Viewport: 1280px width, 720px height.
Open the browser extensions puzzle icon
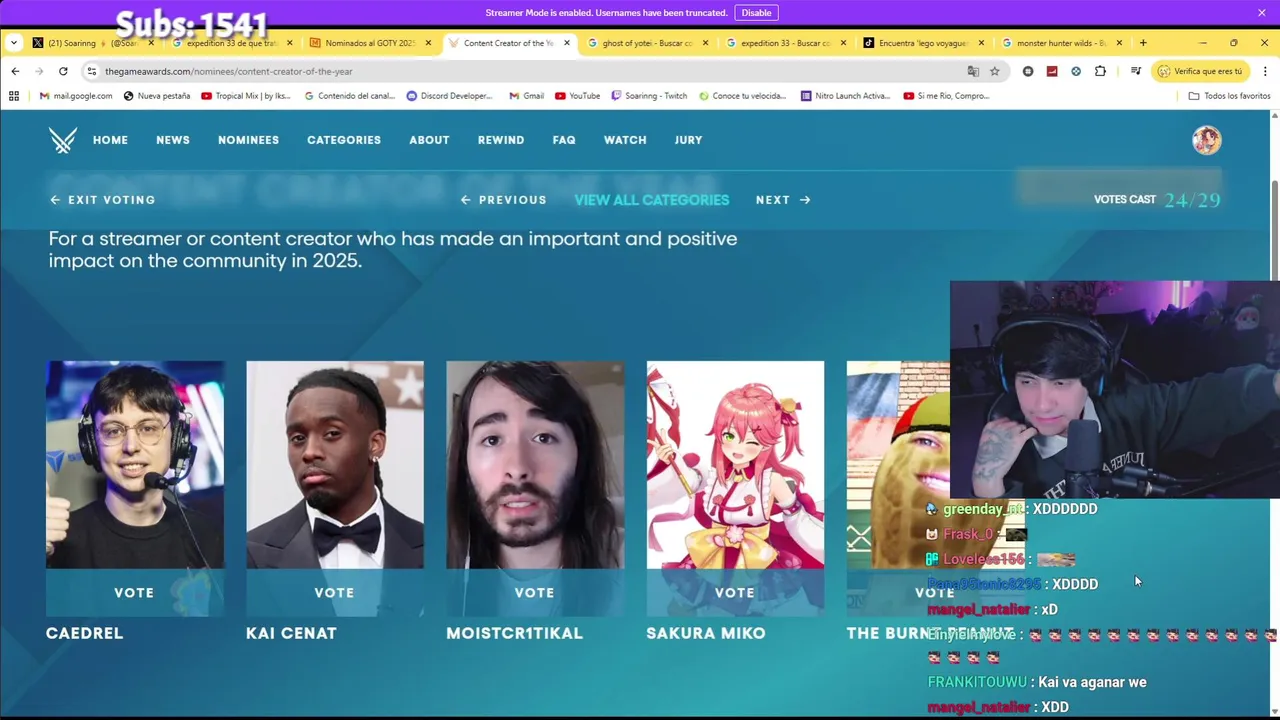tap(1101, 71)
